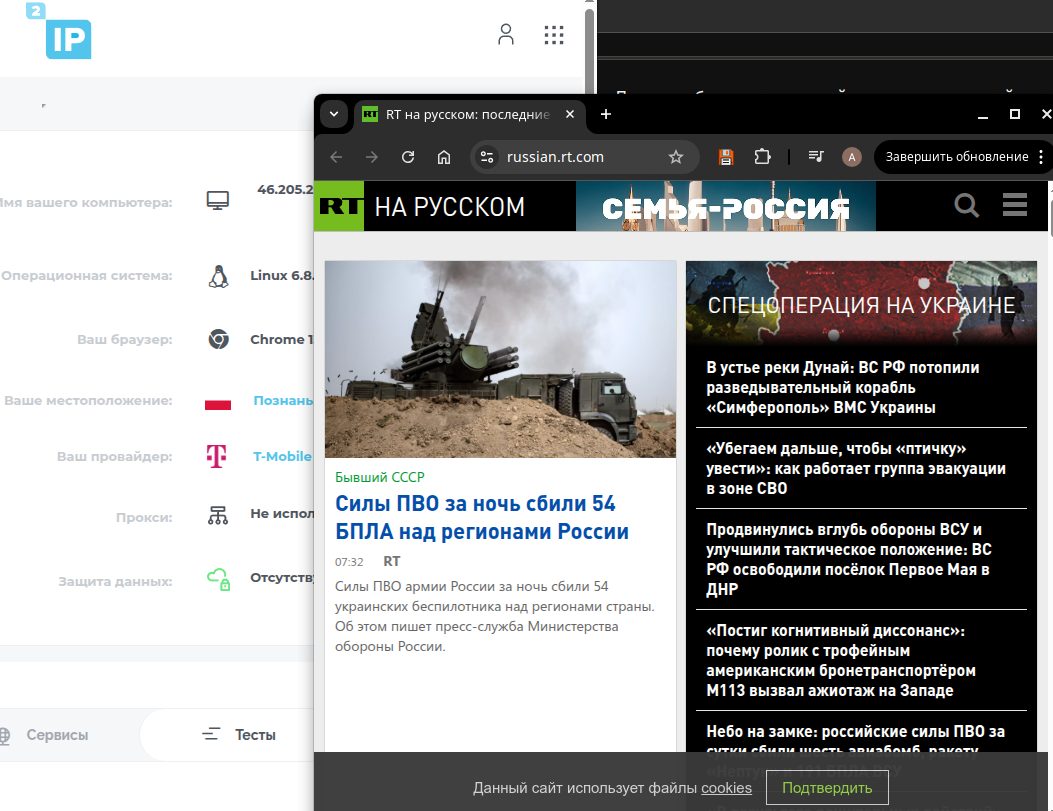The width and height of the screenshot is (1053, 811).
Task: Click the floppy disk save extension icon
Action: [x=726, y=157]
